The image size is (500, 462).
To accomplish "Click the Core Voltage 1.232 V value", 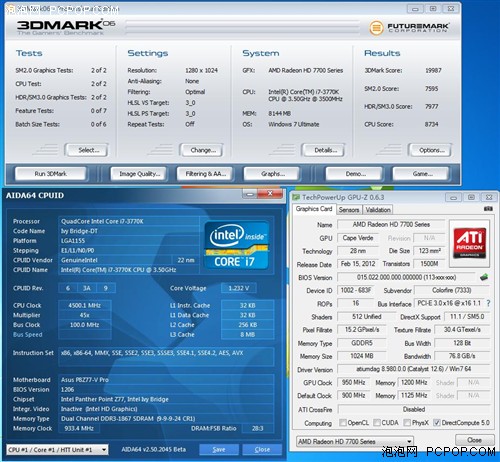I will point(239,288).
